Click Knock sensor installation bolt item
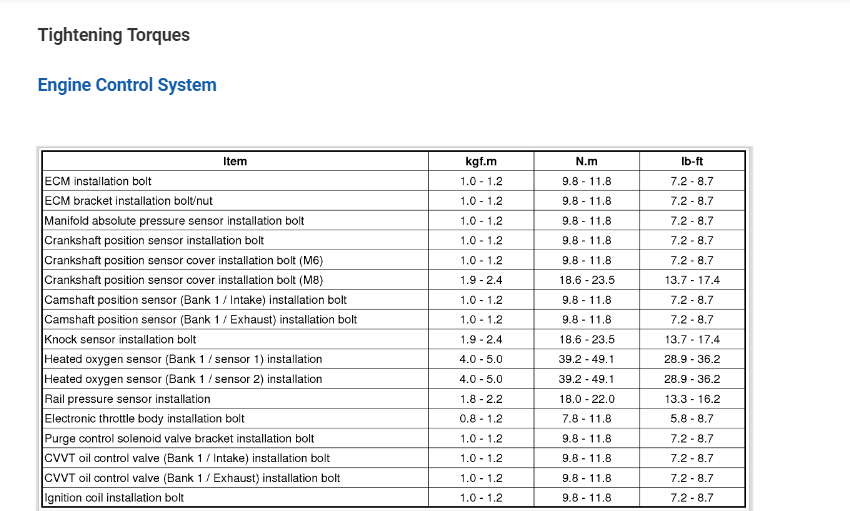850x511 pixels. tap(121, 340)
